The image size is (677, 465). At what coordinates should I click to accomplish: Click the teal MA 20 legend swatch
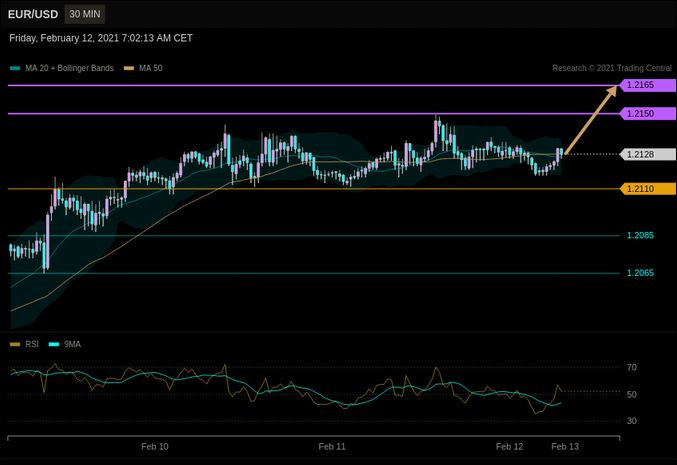[15, 68]
